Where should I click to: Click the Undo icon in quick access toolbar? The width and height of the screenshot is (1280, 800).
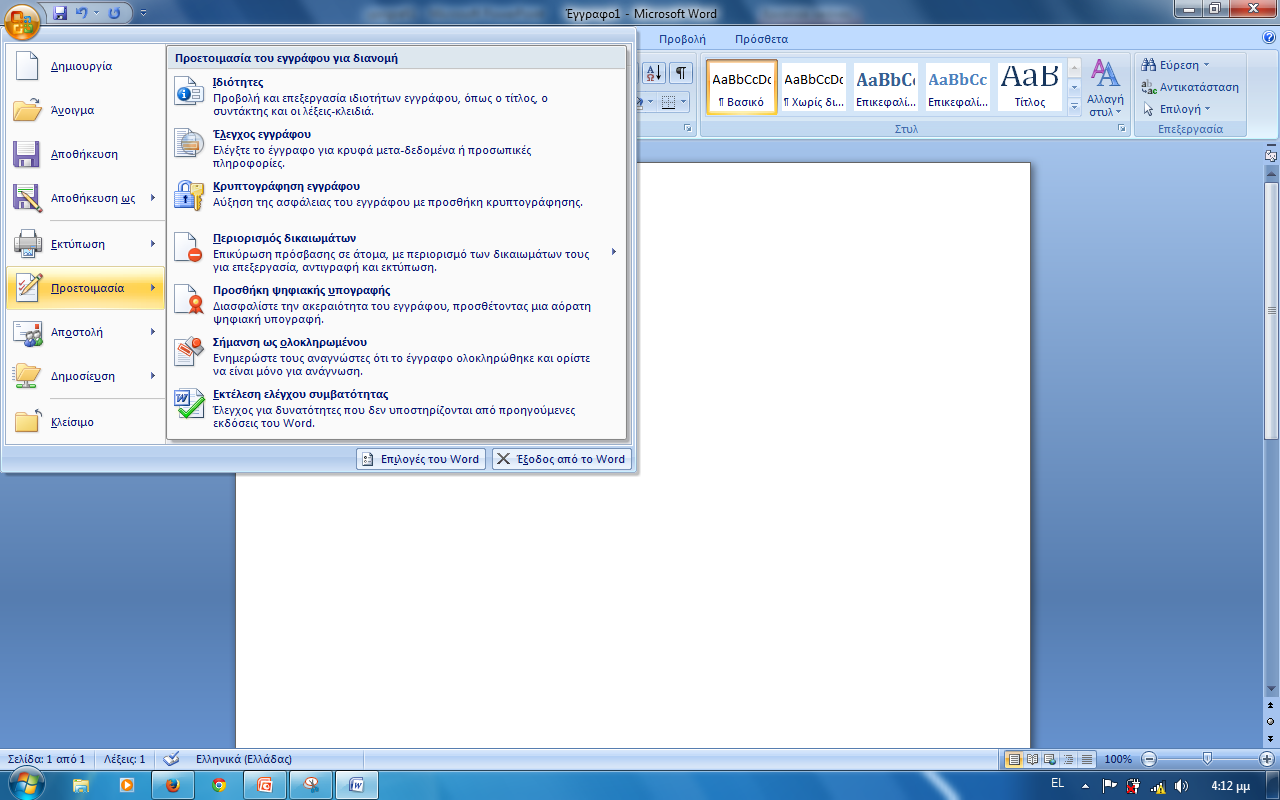click(x=82, y=14)
